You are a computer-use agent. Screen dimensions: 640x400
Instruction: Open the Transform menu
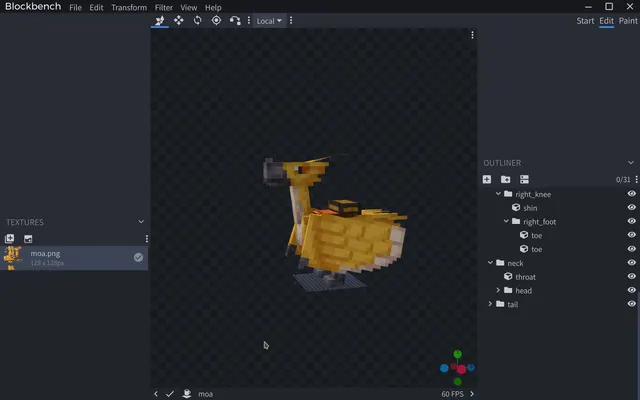(x=129, y=7)
